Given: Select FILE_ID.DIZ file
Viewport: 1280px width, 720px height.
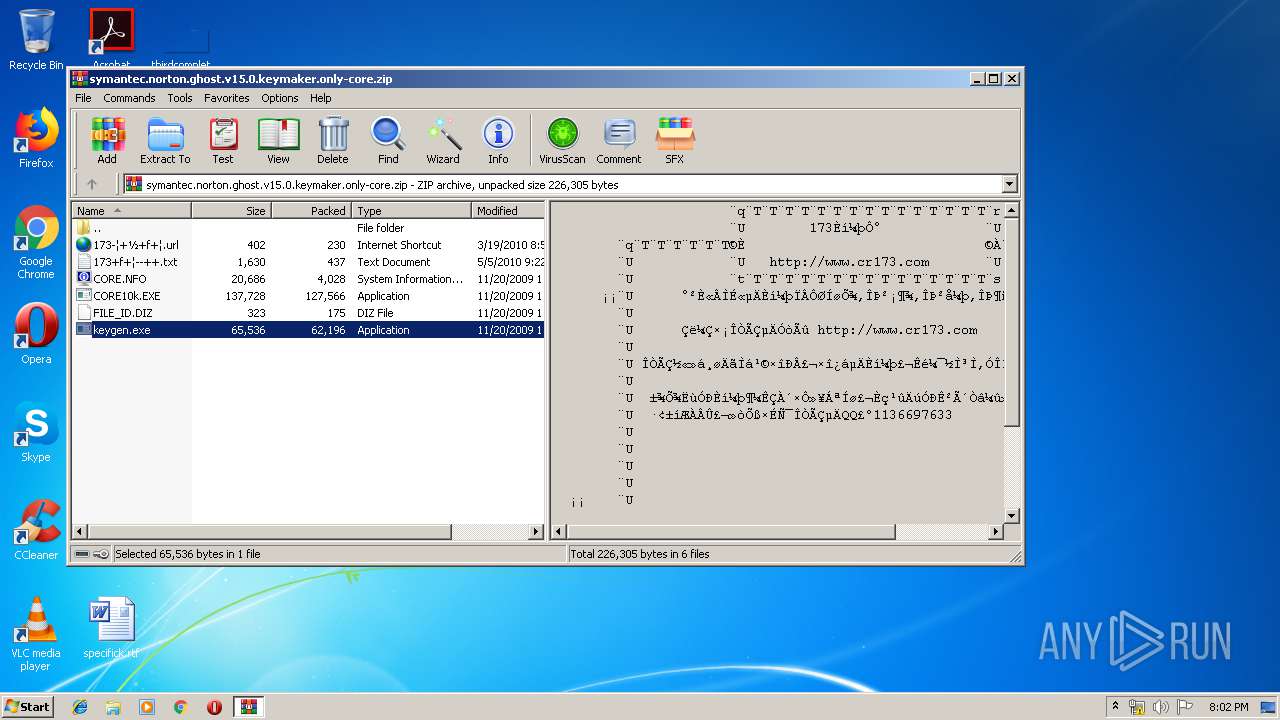Looking at the screenshot, I should click(x=308, y=313).
